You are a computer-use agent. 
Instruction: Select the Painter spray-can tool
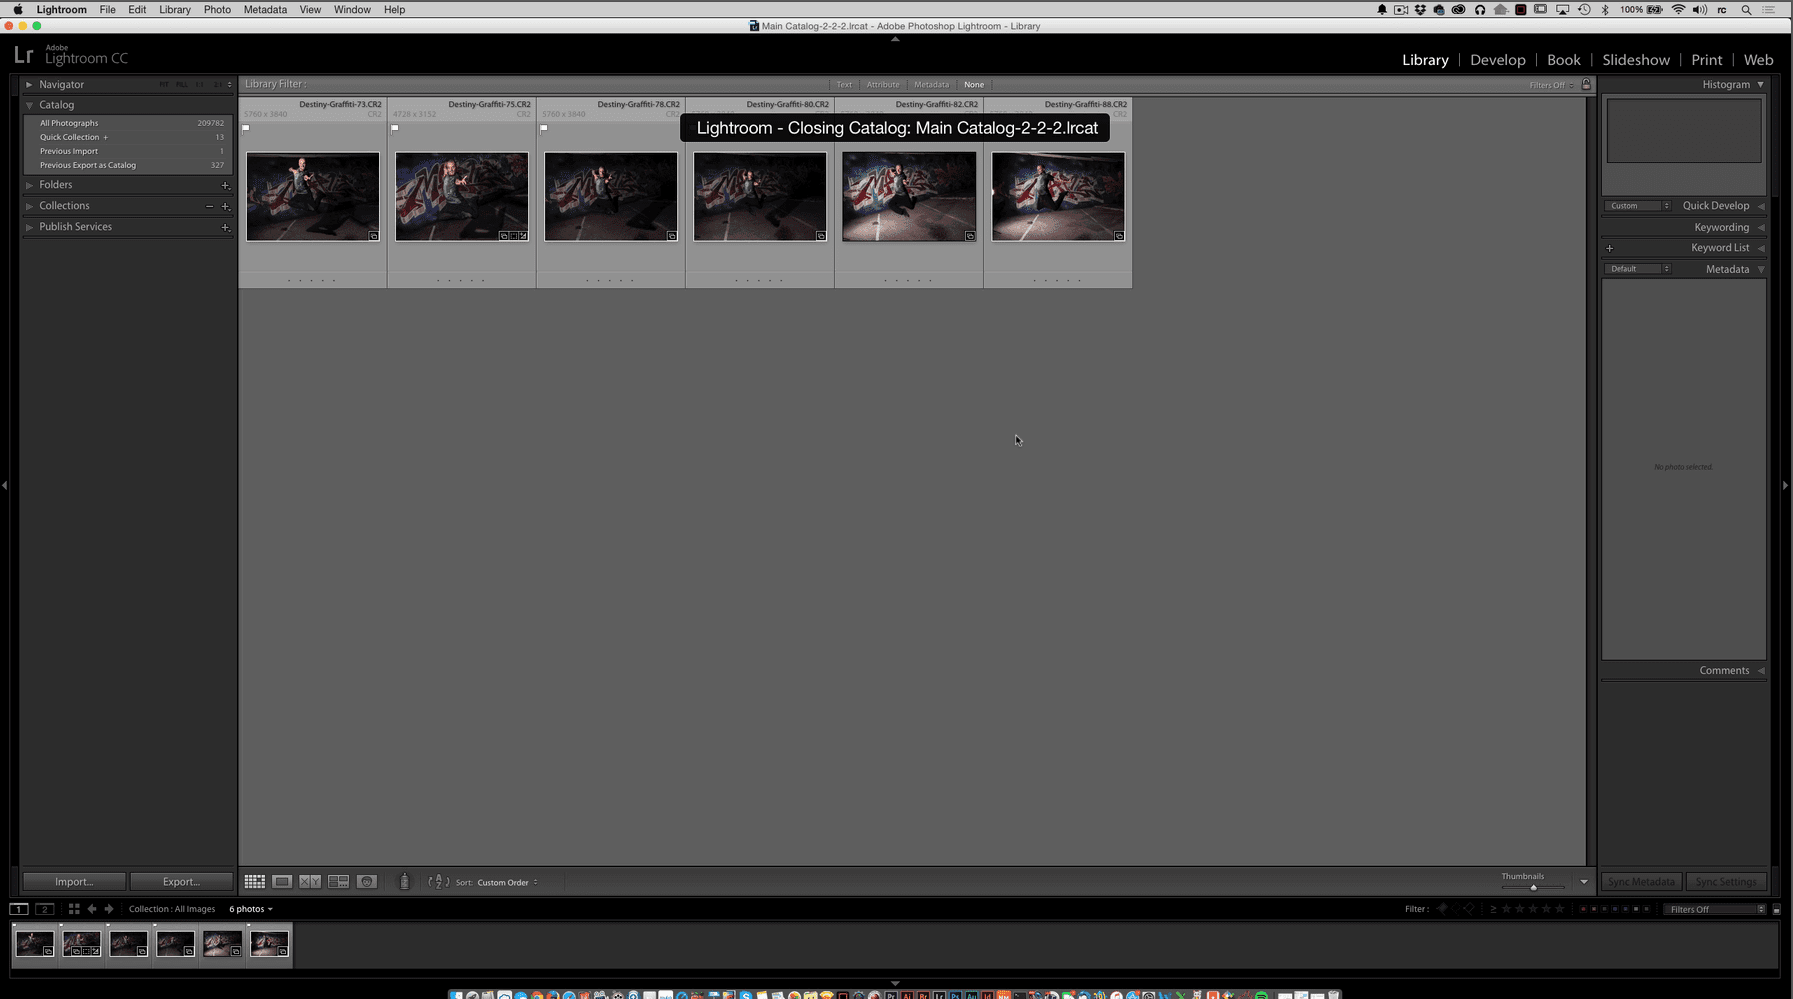point(405,882)
